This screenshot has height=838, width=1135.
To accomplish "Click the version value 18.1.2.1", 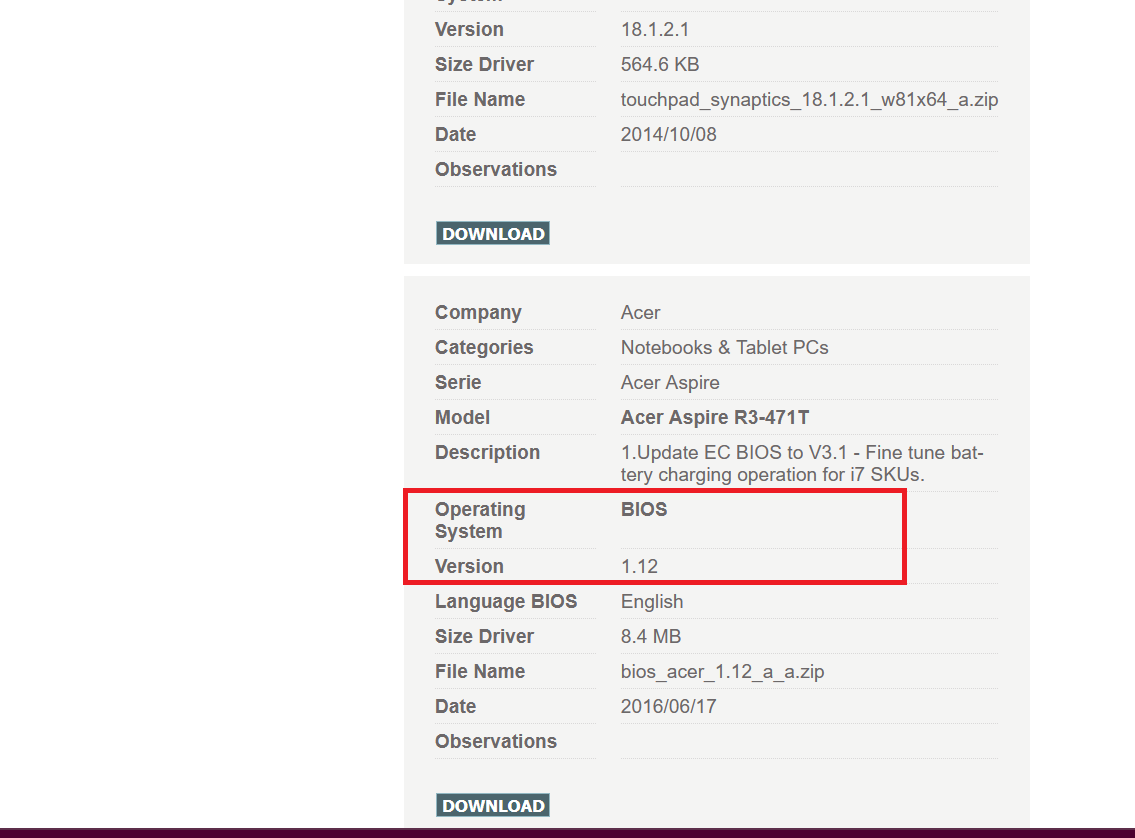I will click(654, 30).
